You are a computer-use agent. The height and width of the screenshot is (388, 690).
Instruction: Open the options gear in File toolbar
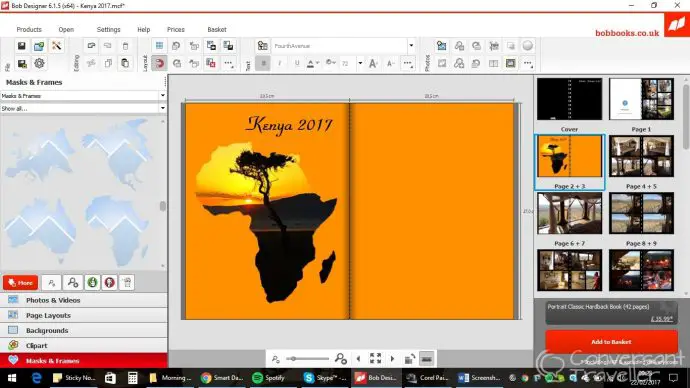39,63
